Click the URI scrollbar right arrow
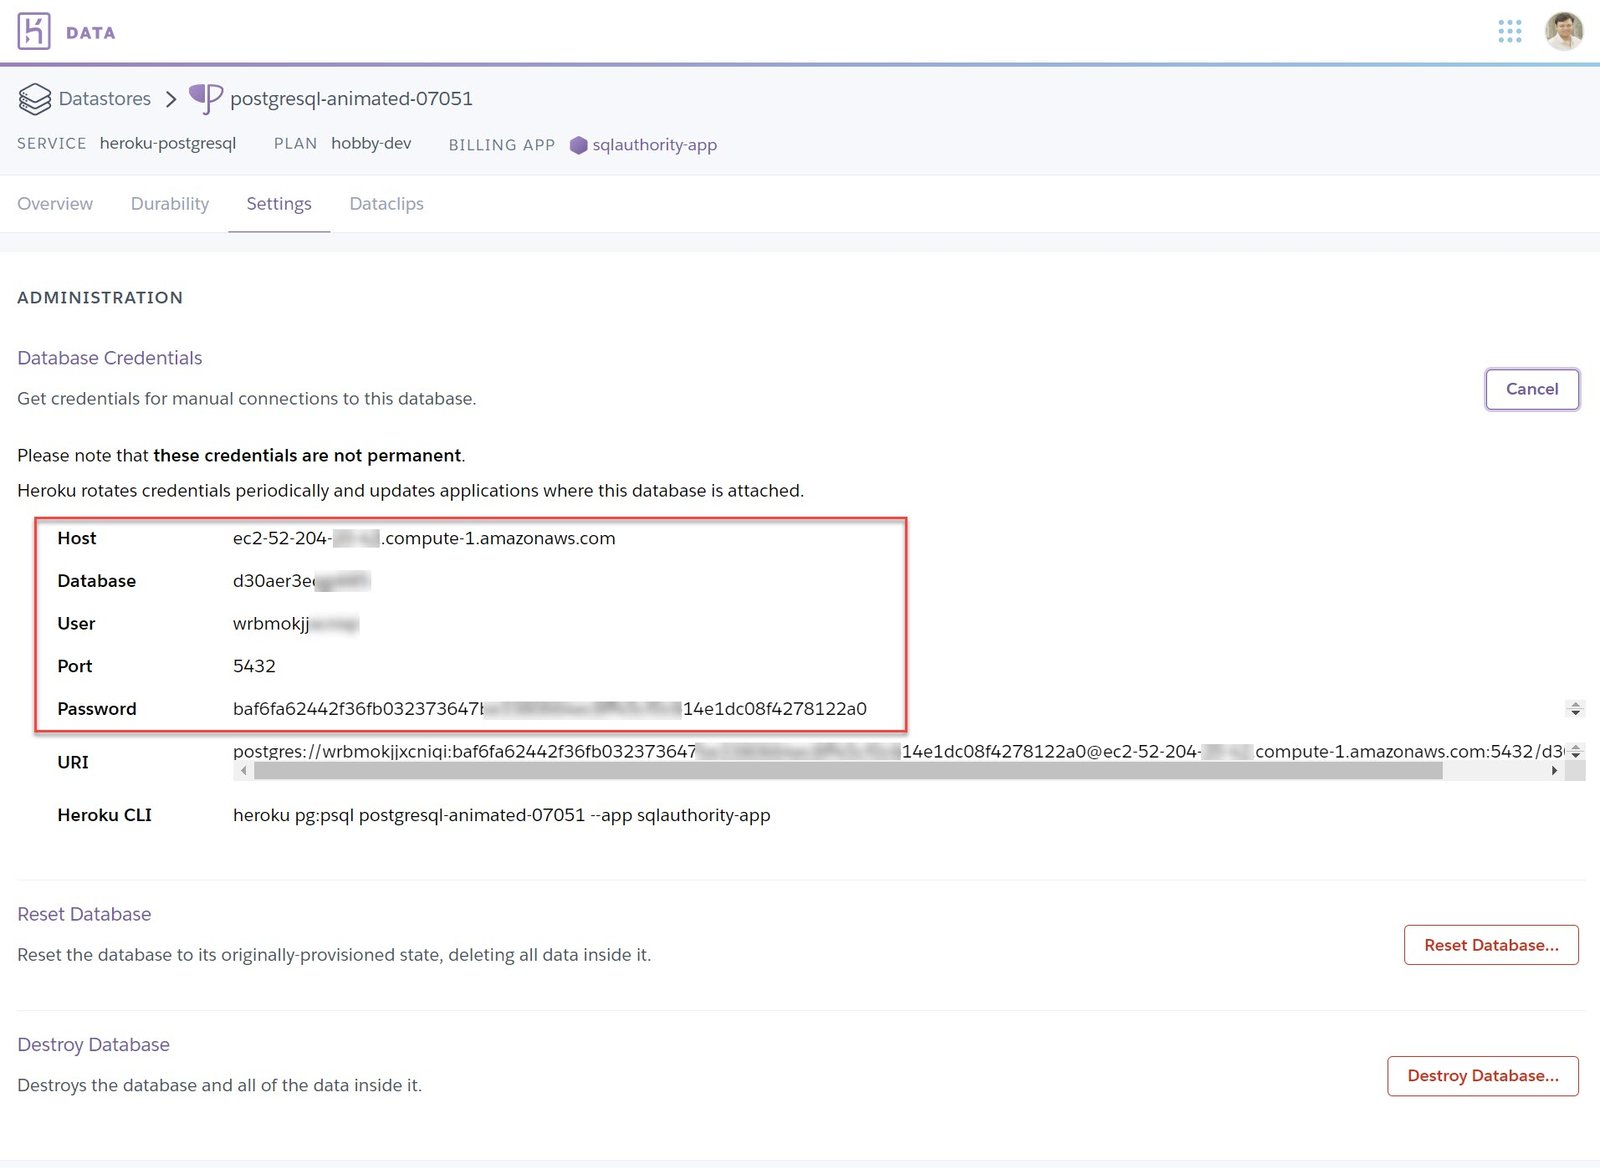The image size is (1600, 1168). click(1553, 771)
